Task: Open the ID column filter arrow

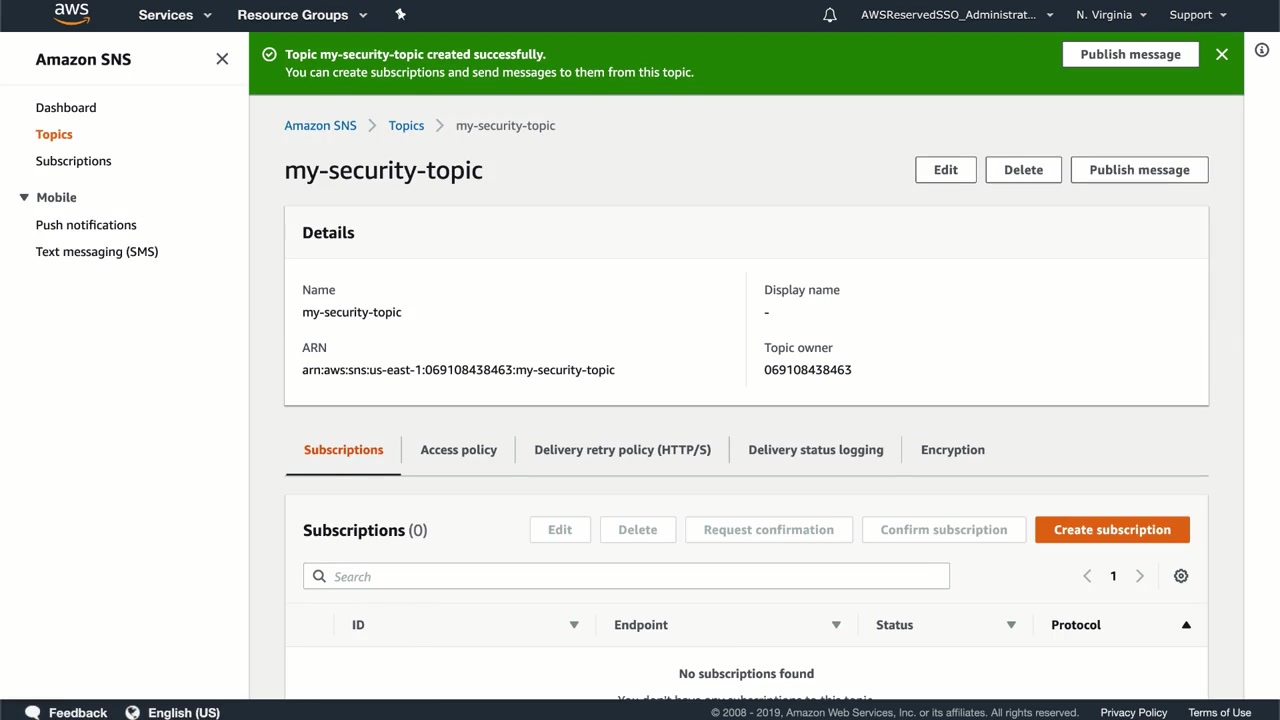Action: 574,625
